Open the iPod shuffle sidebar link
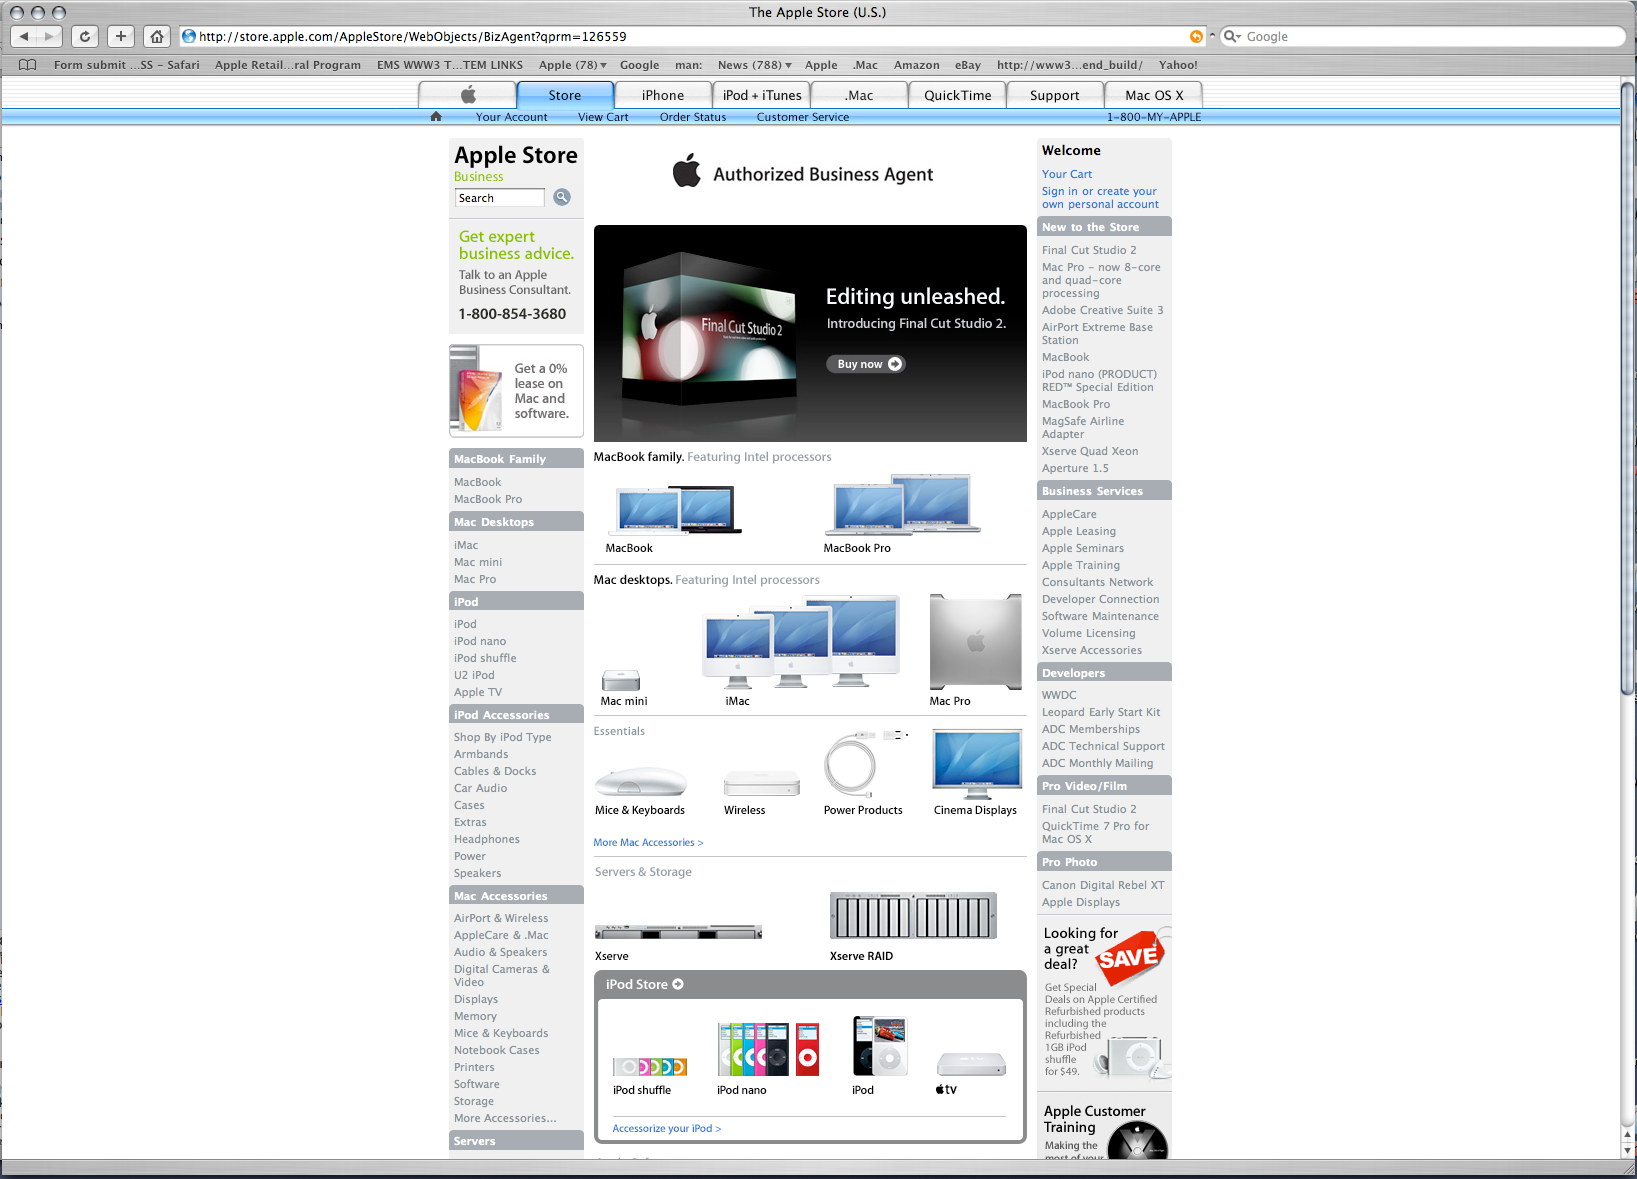 point(485,658)
